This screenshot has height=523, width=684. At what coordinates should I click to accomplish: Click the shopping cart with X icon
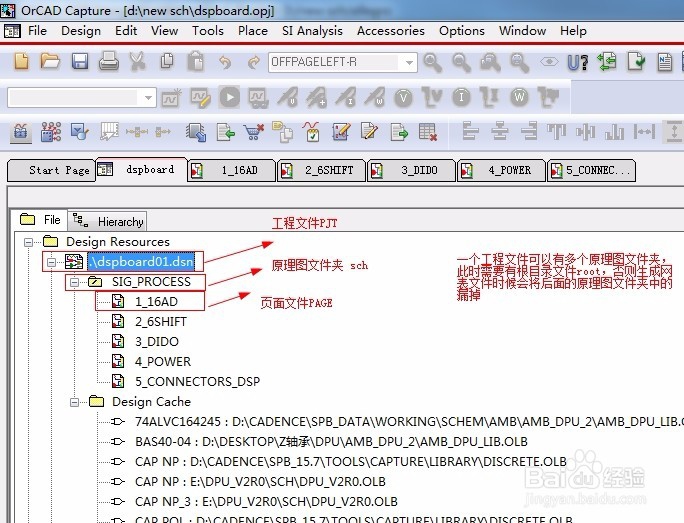(254, 132)
